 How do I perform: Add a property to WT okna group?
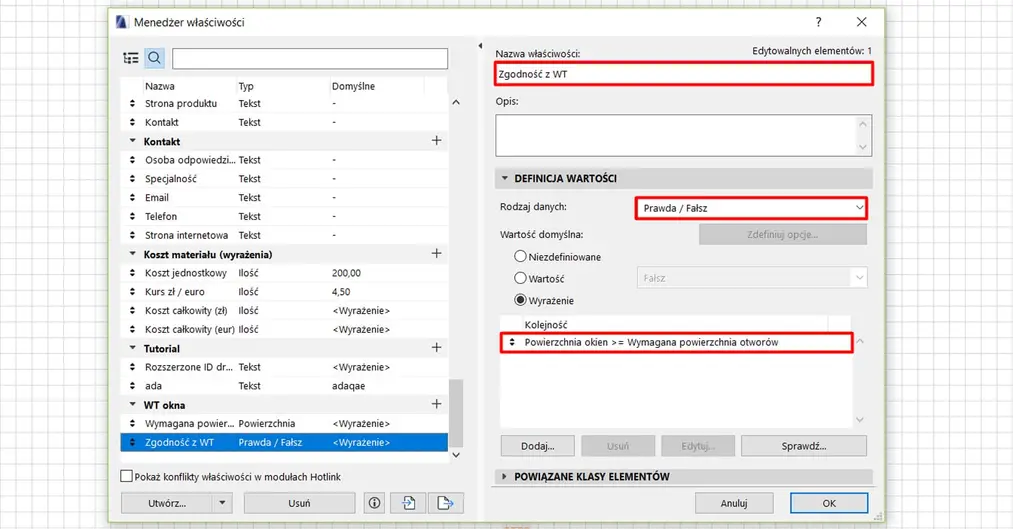click(437, 404)
